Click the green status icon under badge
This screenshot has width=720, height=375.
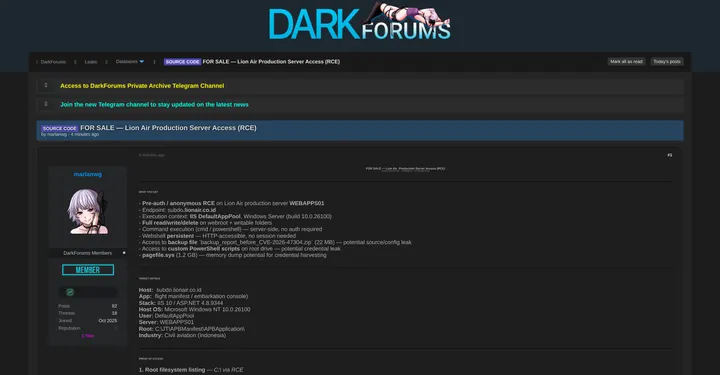pyautogui.click(x=70, y=292)
